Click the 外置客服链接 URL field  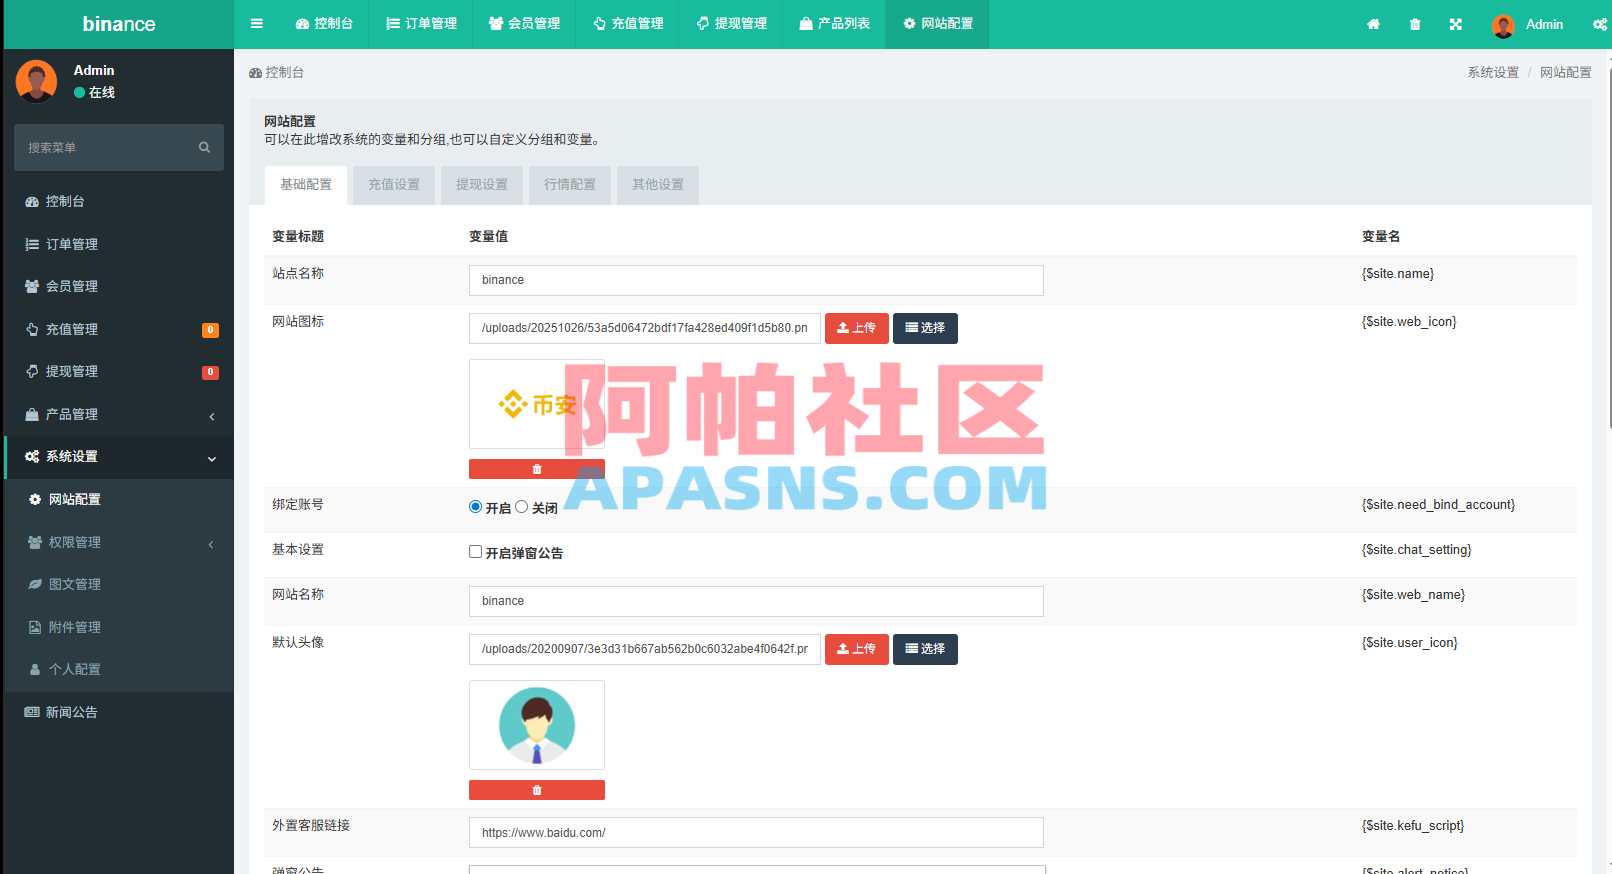[x=756, y=833]
